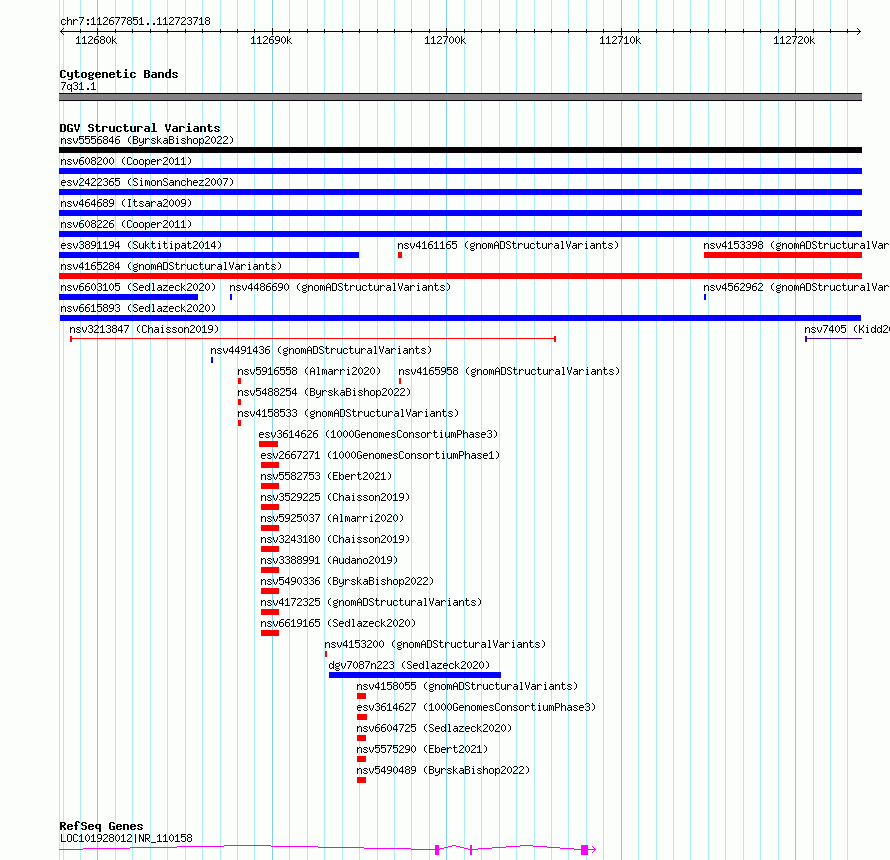890x860 pixels.
Task: Click esv3614626 (1000GenomesConsortiumPhase3) label
Action: tap(378, 434)
